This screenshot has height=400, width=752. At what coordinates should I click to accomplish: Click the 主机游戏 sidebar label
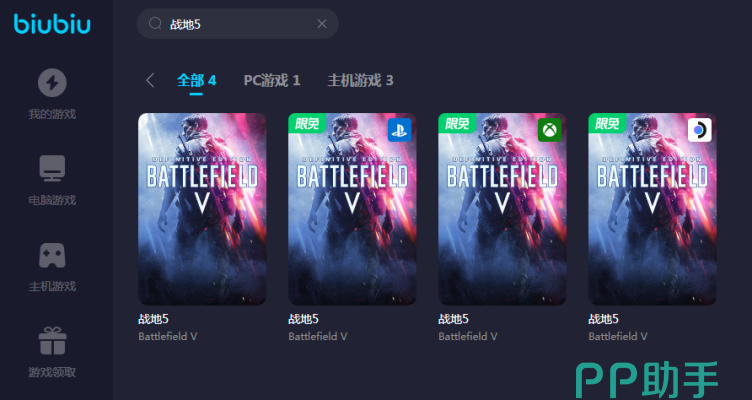(x=52, y=287)
